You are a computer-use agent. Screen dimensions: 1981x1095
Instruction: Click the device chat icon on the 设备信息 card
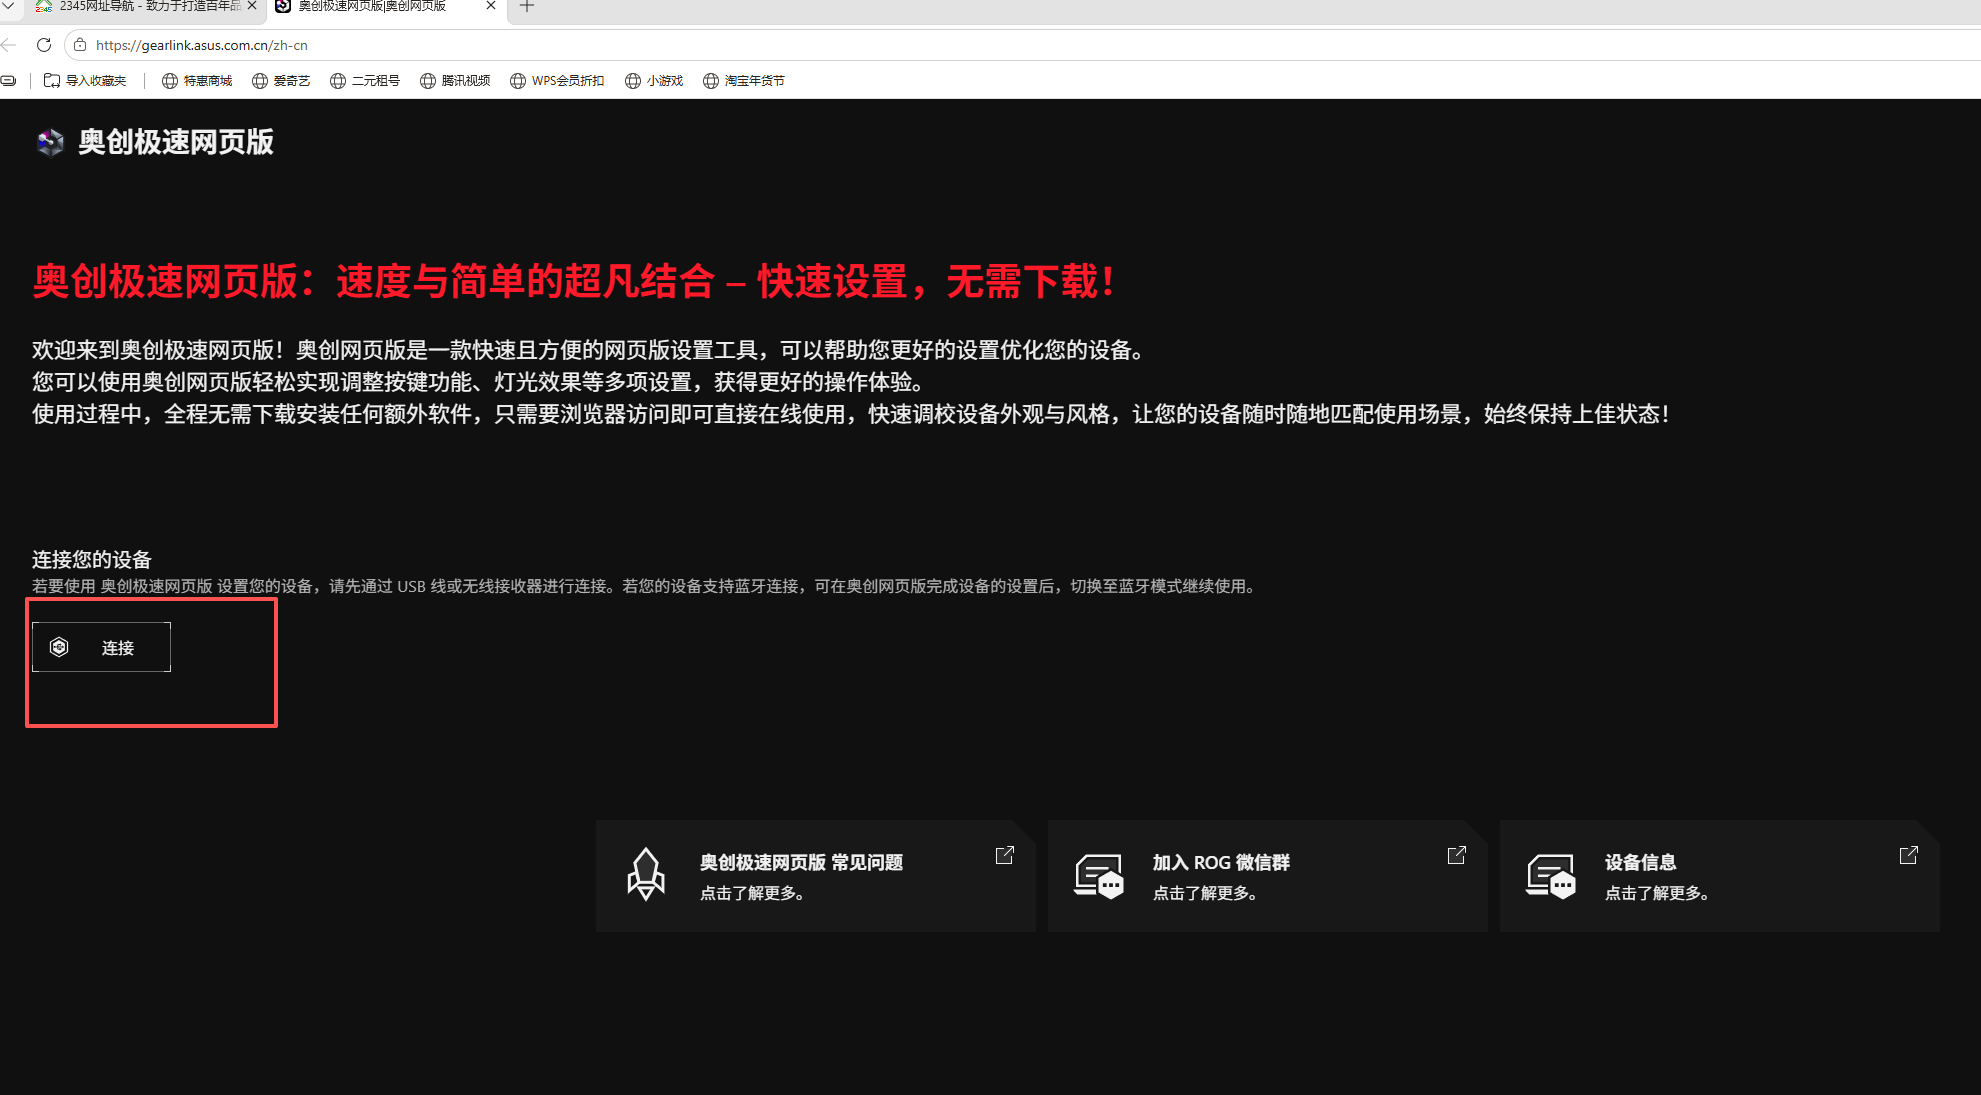(1551, 877)
